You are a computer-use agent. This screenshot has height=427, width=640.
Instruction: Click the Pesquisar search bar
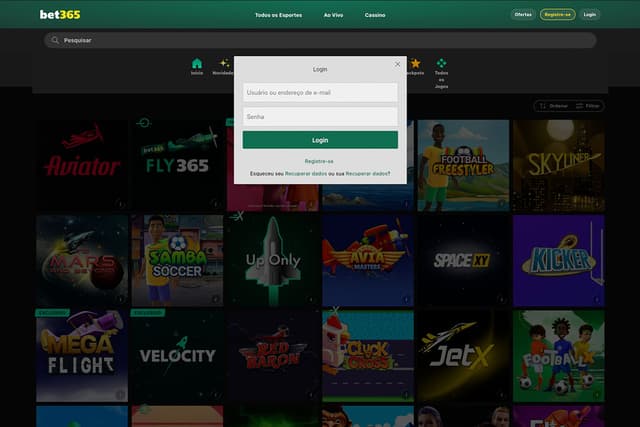pyautogui.click(x=320, y=40)
